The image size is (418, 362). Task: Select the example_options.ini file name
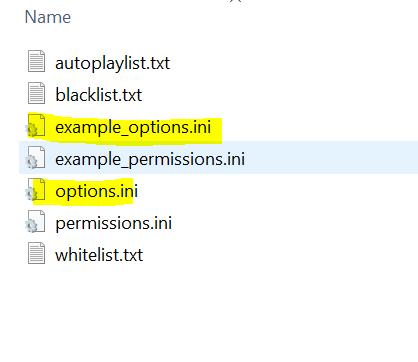point(133,128)
